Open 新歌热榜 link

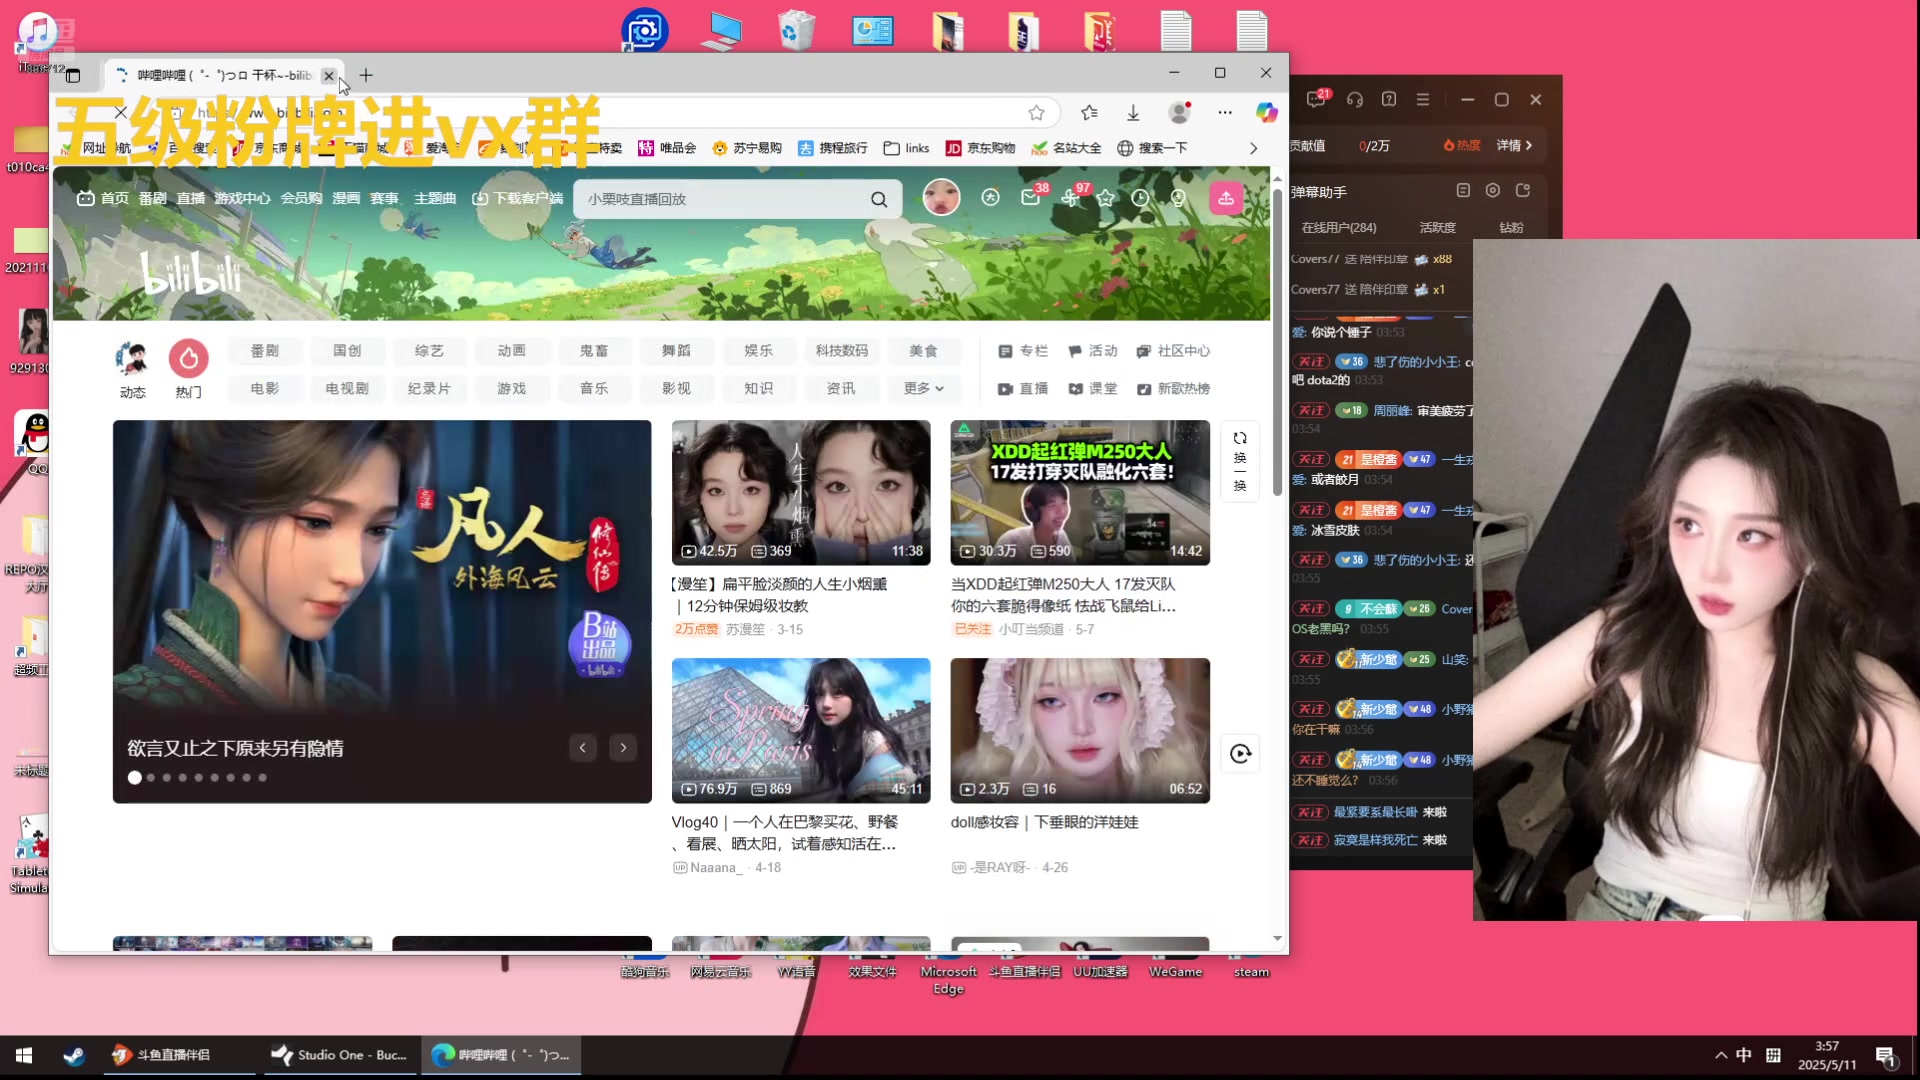1173,388
